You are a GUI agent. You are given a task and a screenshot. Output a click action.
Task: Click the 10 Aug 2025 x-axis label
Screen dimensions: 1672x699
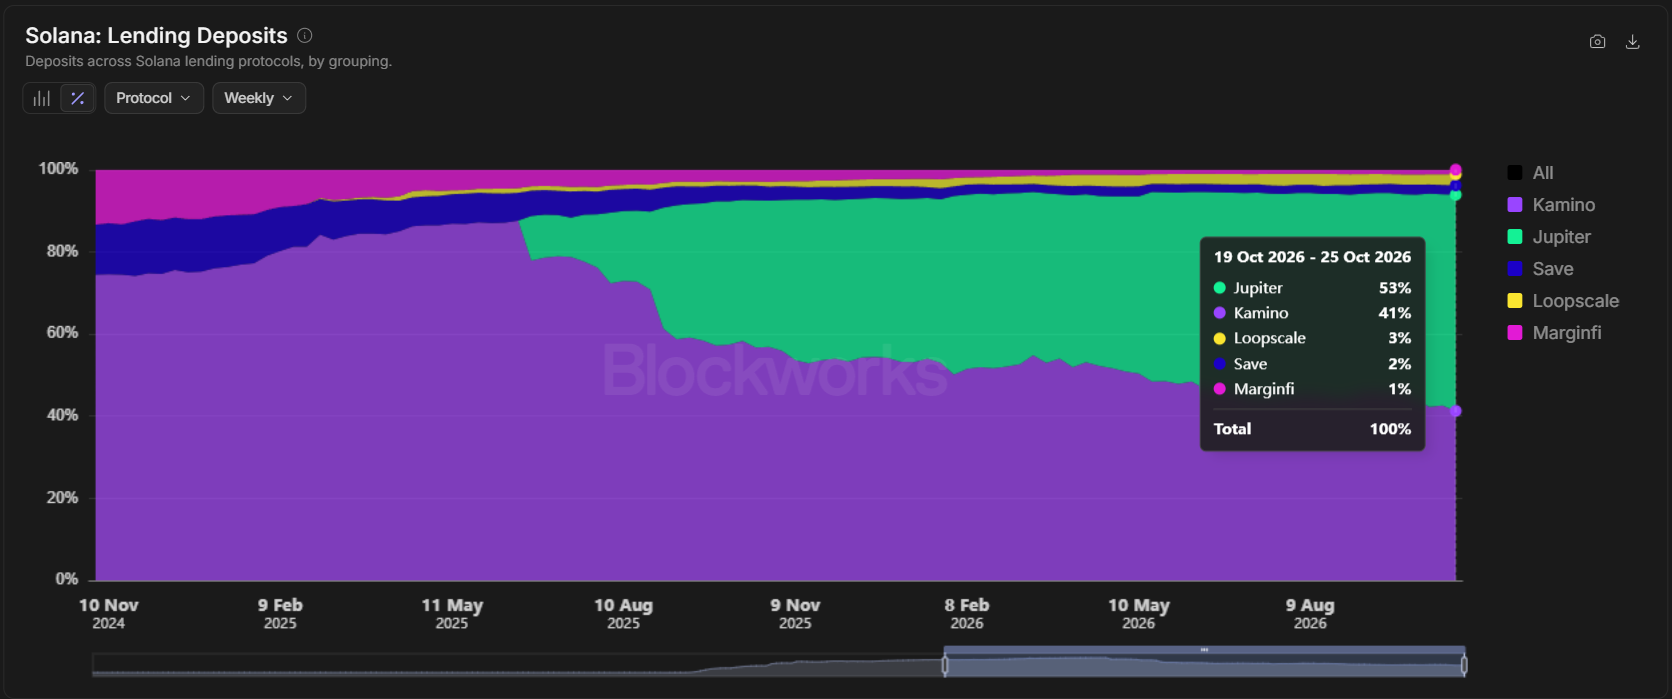pos(623,614)
